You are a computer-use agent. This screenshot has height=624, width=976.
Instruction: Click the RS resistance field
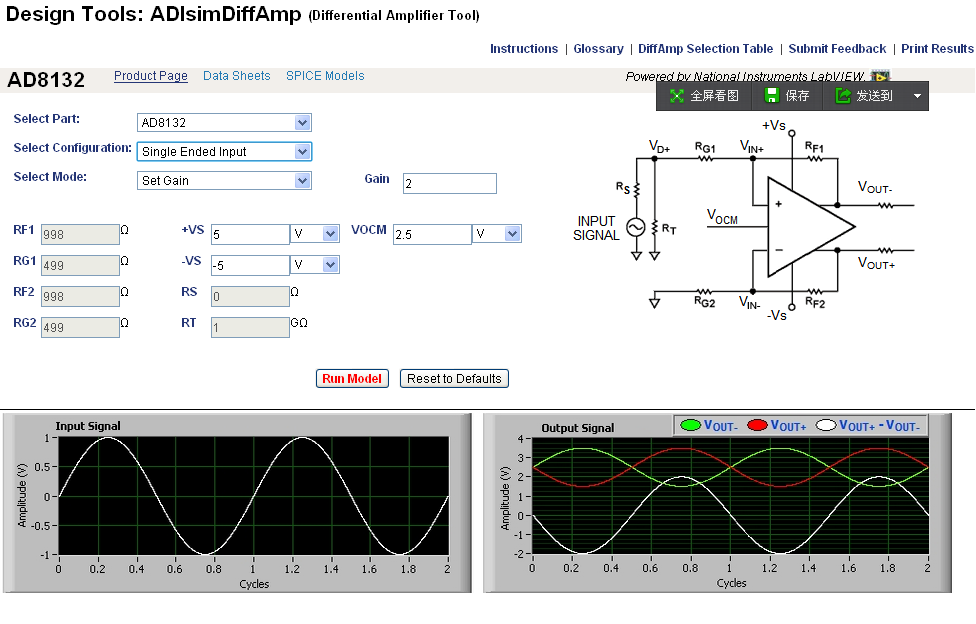pyautogui.click(x=250, y=296)
